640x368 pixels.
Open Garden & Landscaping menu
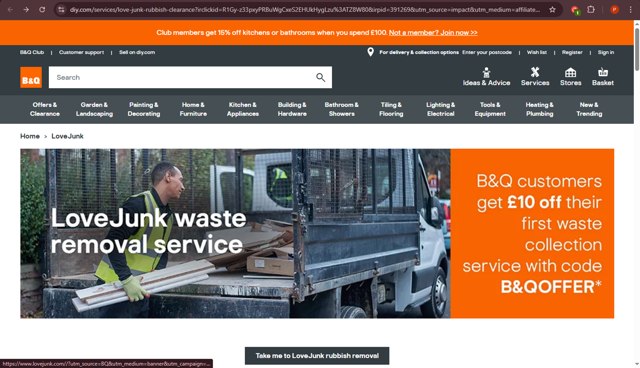[x=94, y=109]
